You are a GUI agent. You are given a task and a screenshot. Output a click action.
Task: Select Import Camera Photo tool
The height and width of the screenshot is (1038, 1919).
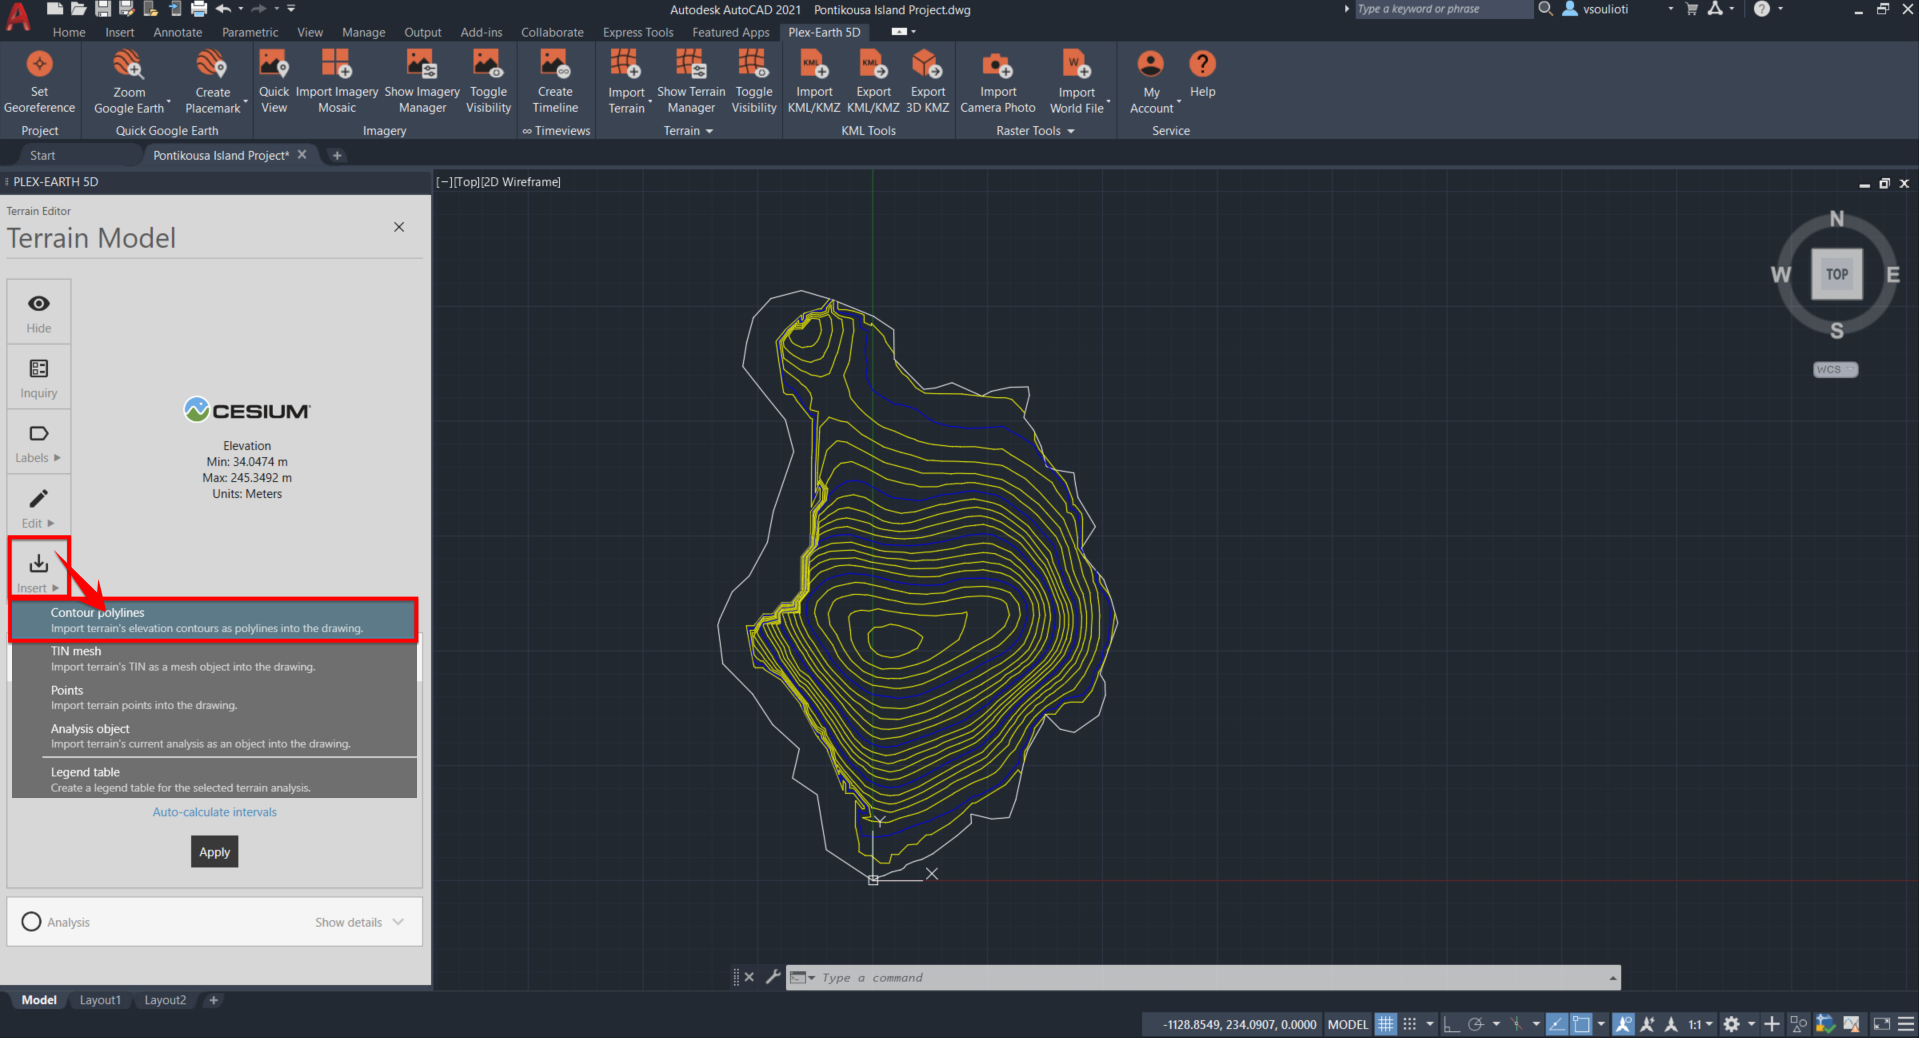[997, 66]
